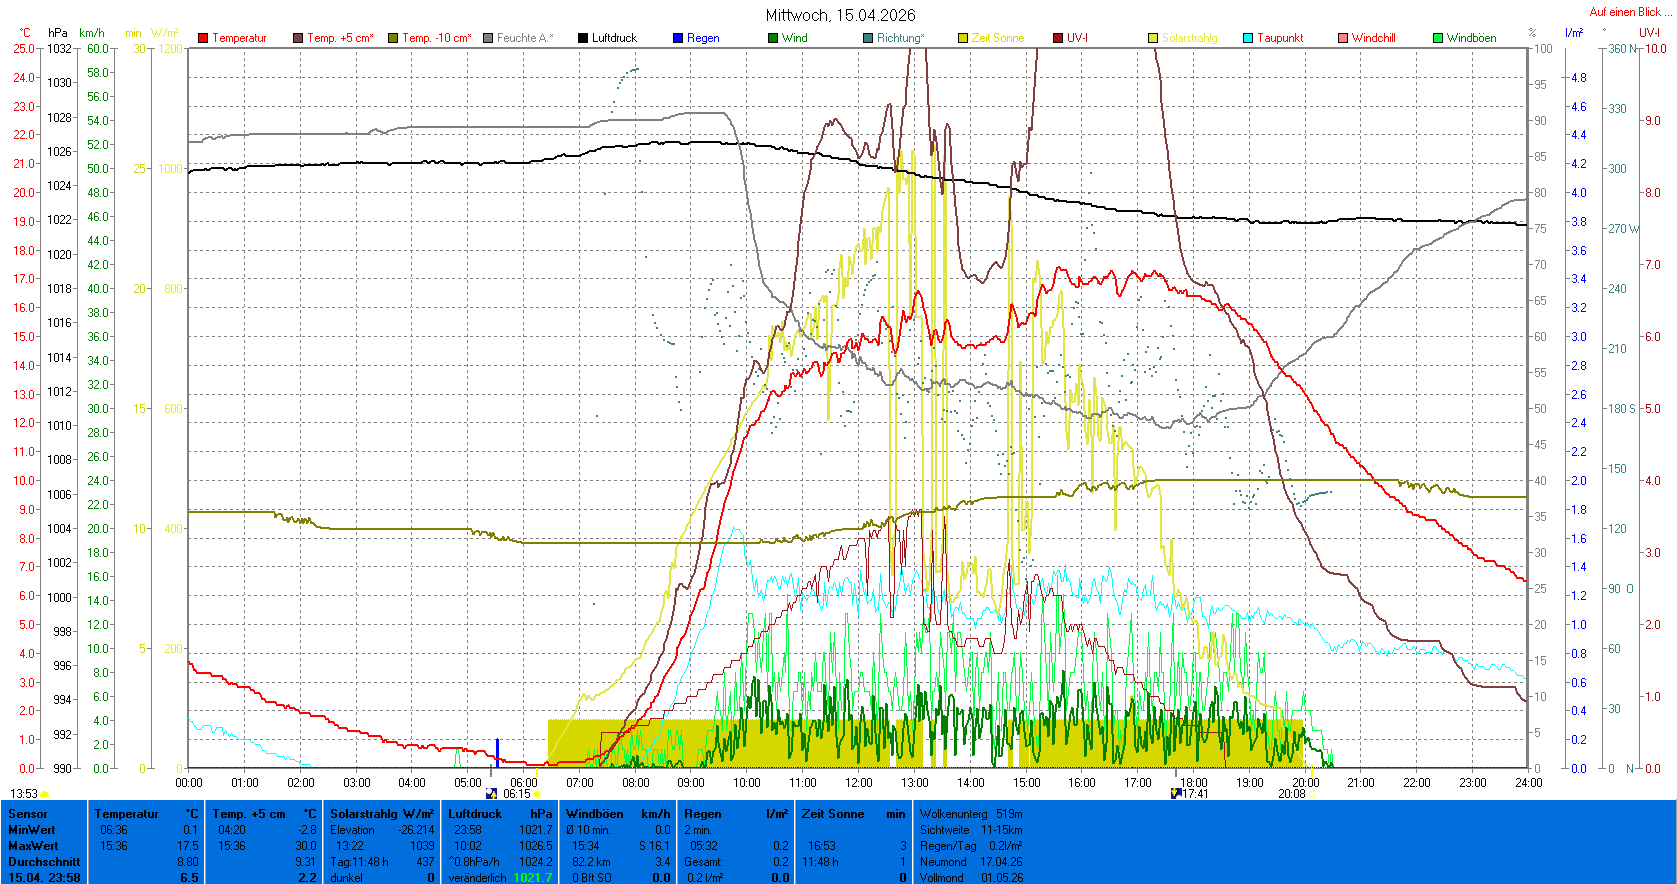This screenshot has height=884, width=1677.
Task: Click the moon icon beside 17:41
Action: pos(1176,794)
